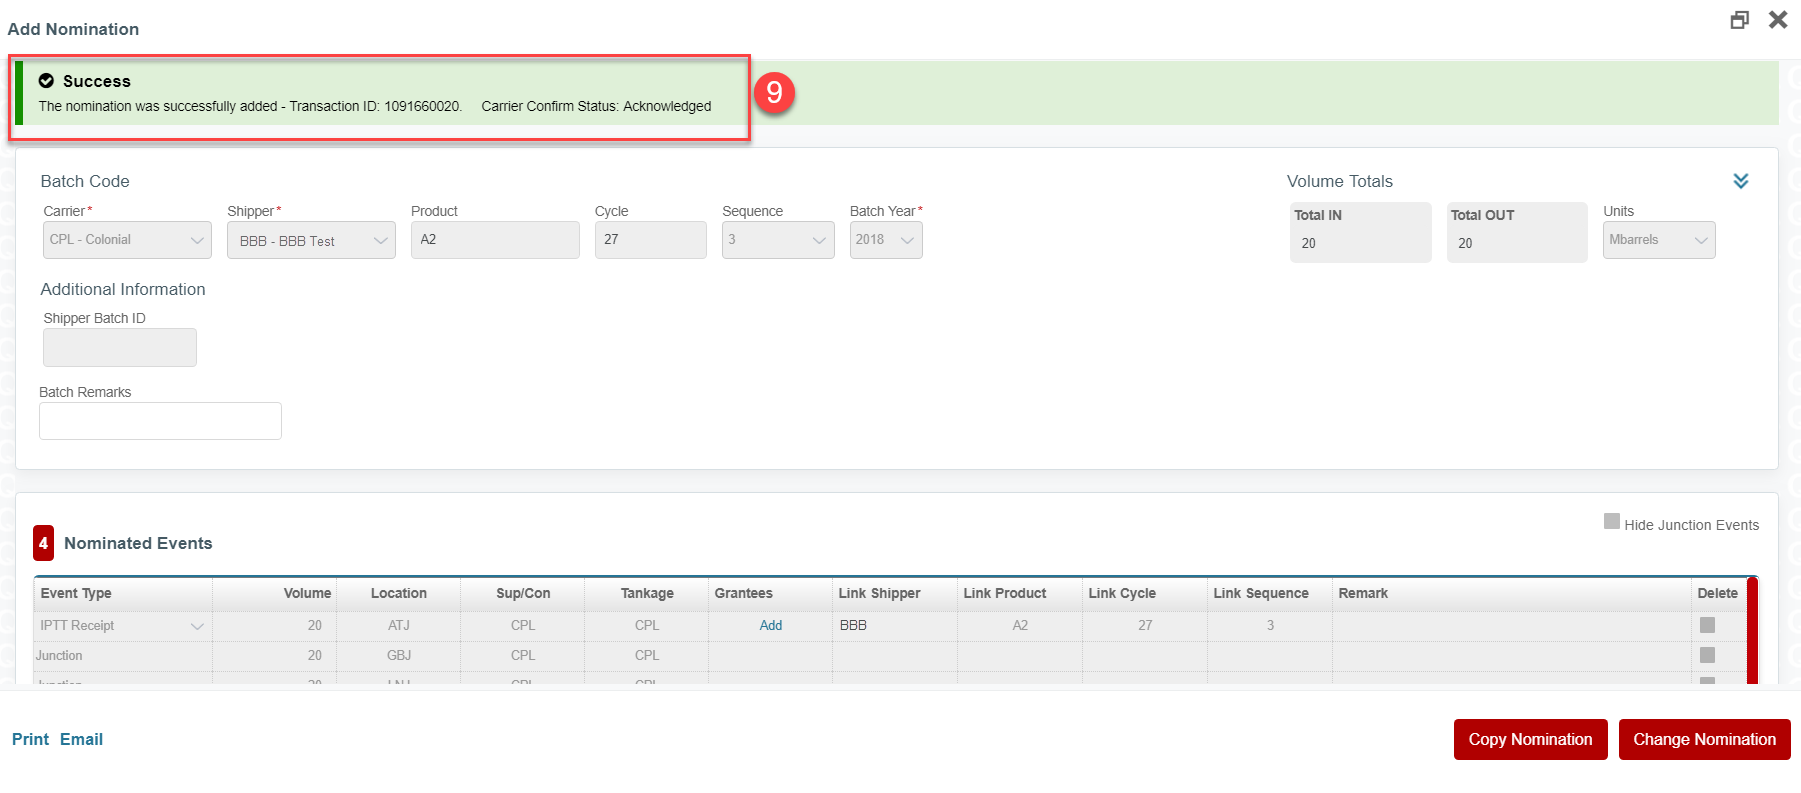Click the Add grantees link
1801x793 pixels.
(x=771, y=625)
